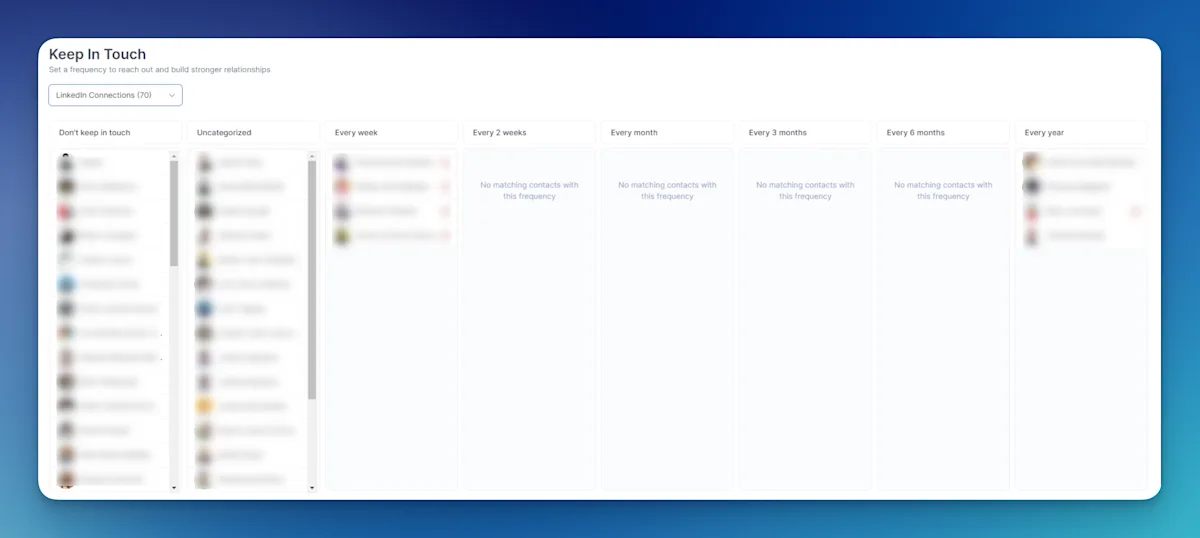
Task: Select the Every 2 weeks column header
Action: coord(530,132)
